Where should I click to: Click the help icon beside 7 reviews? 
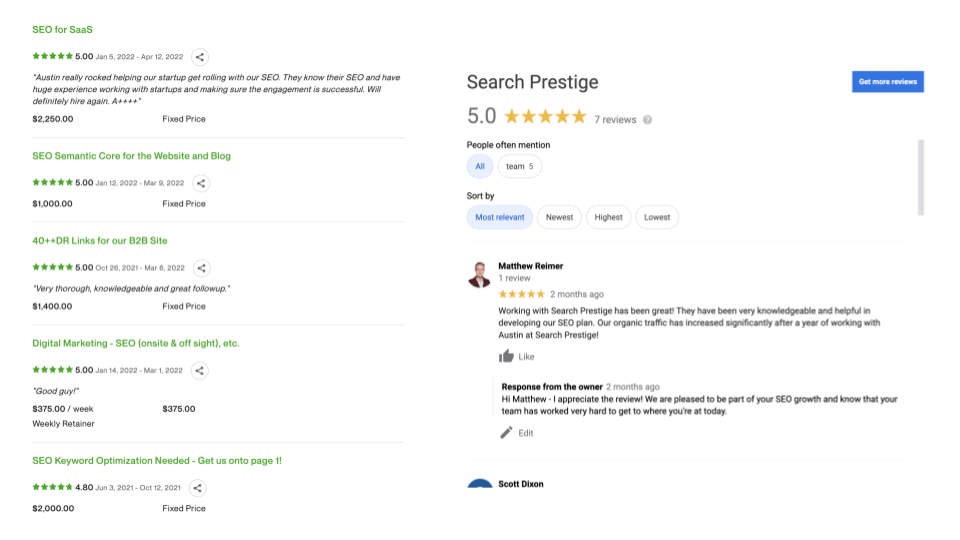648,120
